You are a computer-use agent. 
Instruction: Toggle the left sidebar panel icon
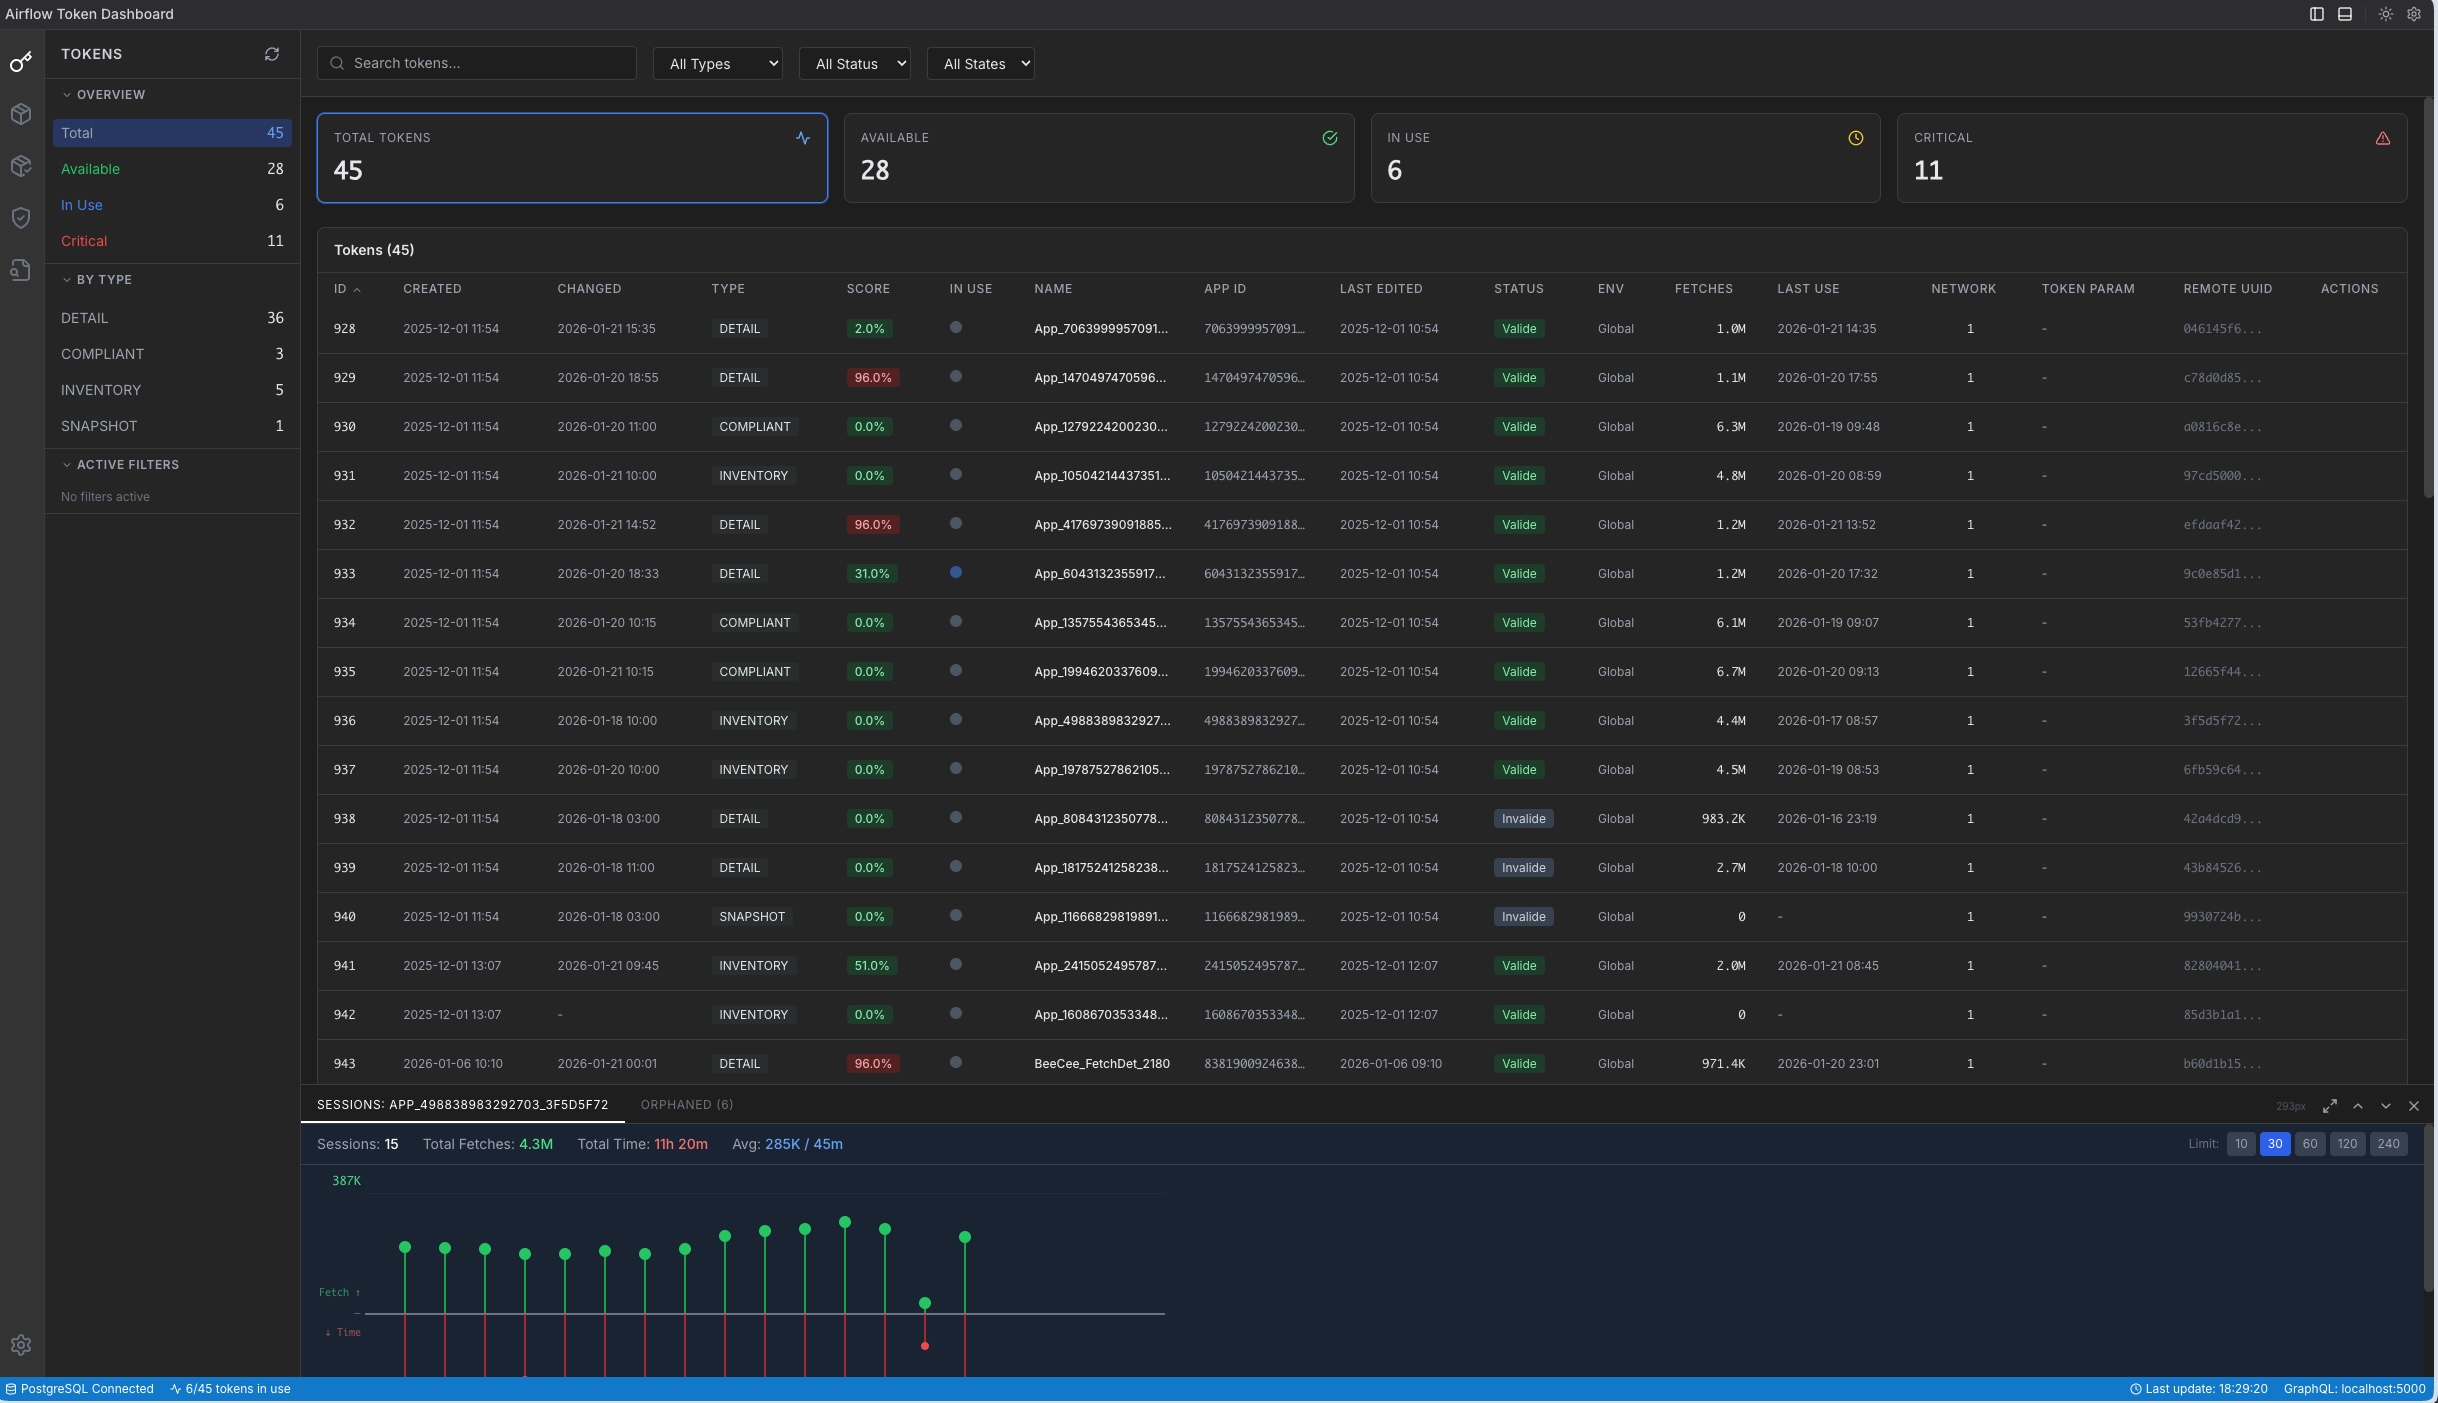point(2316,14)
